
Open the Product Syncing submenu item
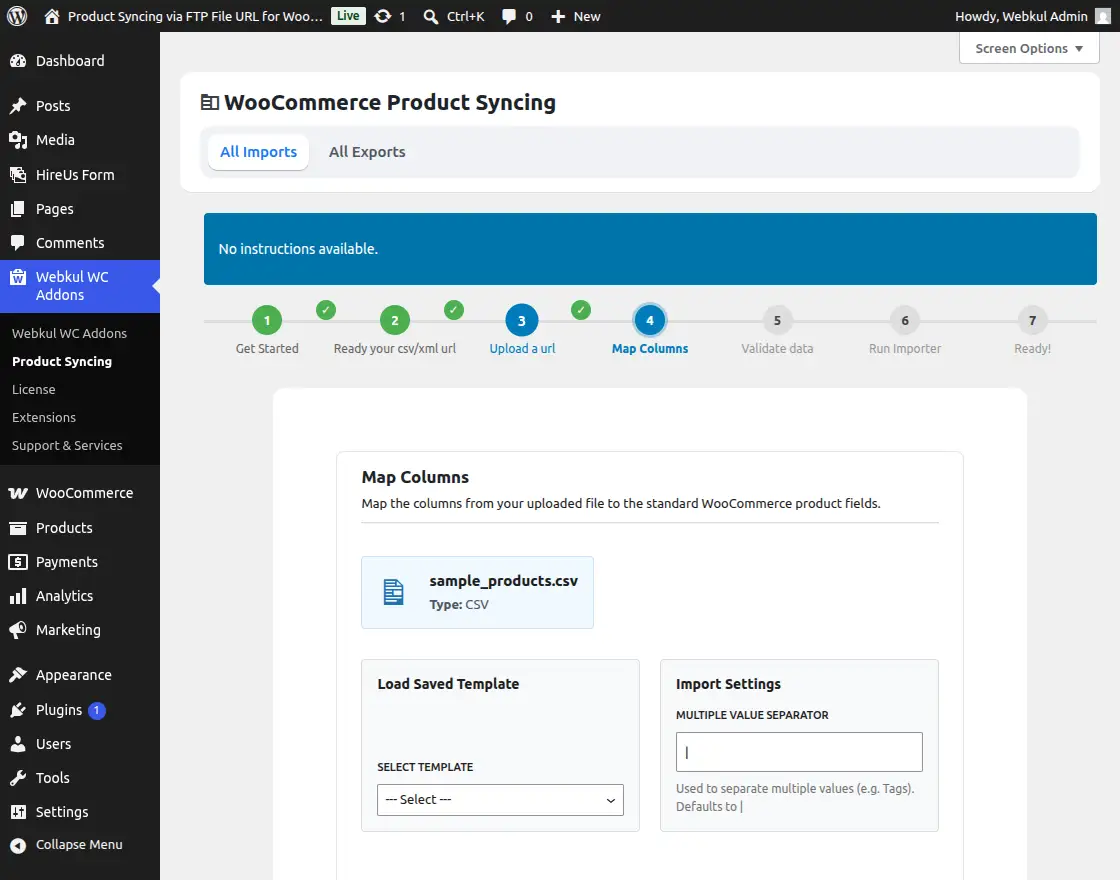click(62, 361)
